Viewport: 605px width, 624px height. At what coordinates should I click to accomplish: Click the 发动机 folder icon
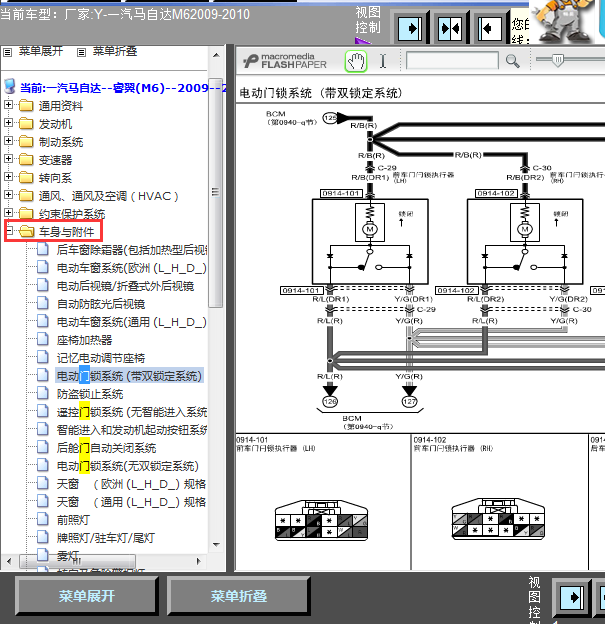26,123
